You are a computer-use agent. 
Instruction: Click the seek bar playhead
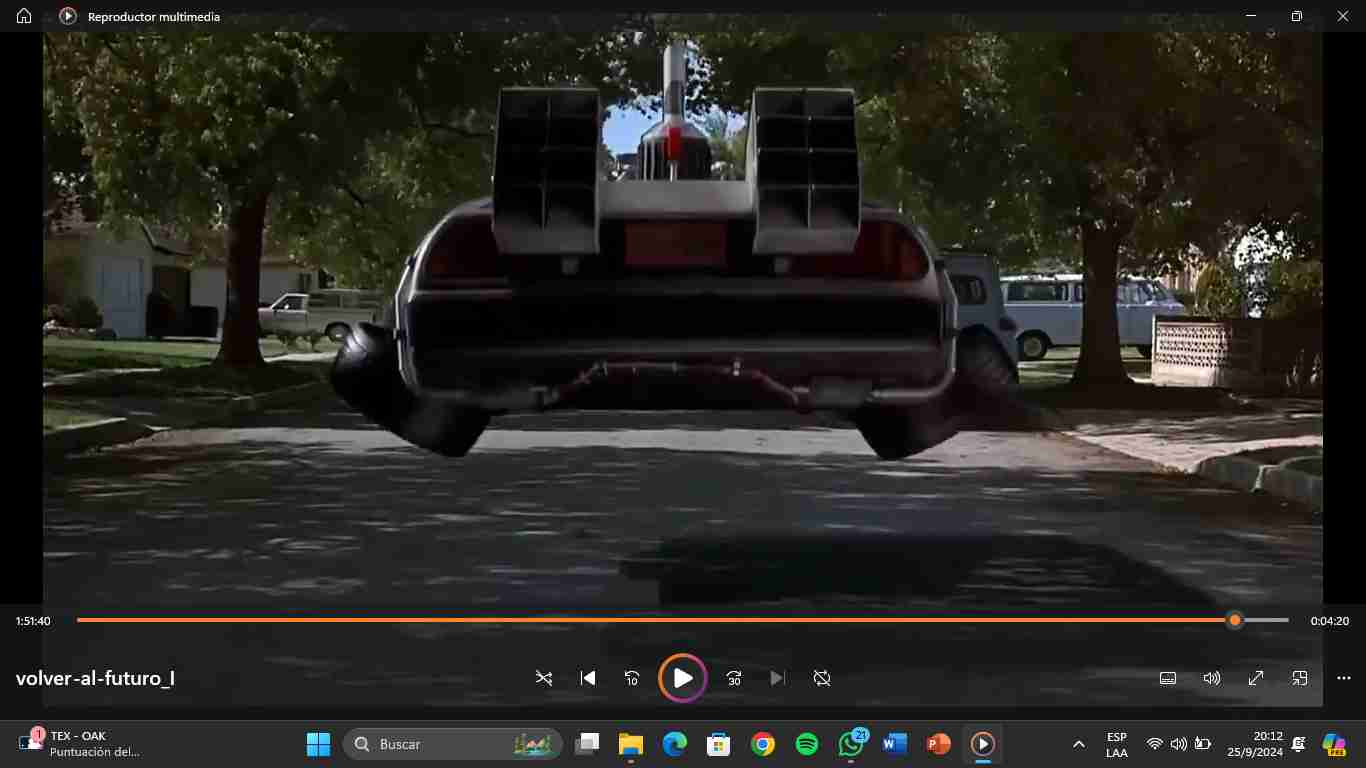point(1235,620)
